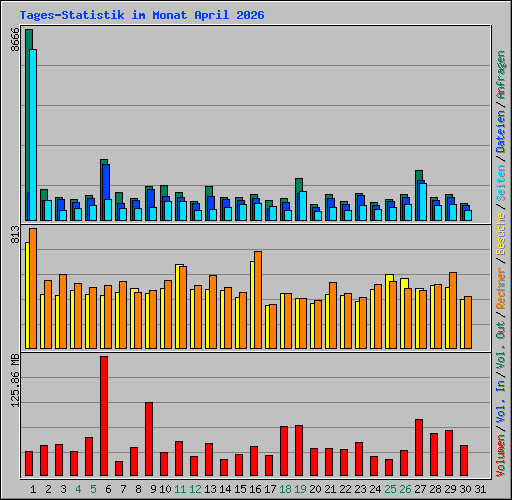
Task: Click the orange hosts bar for day 1
Action: point(33,288)
